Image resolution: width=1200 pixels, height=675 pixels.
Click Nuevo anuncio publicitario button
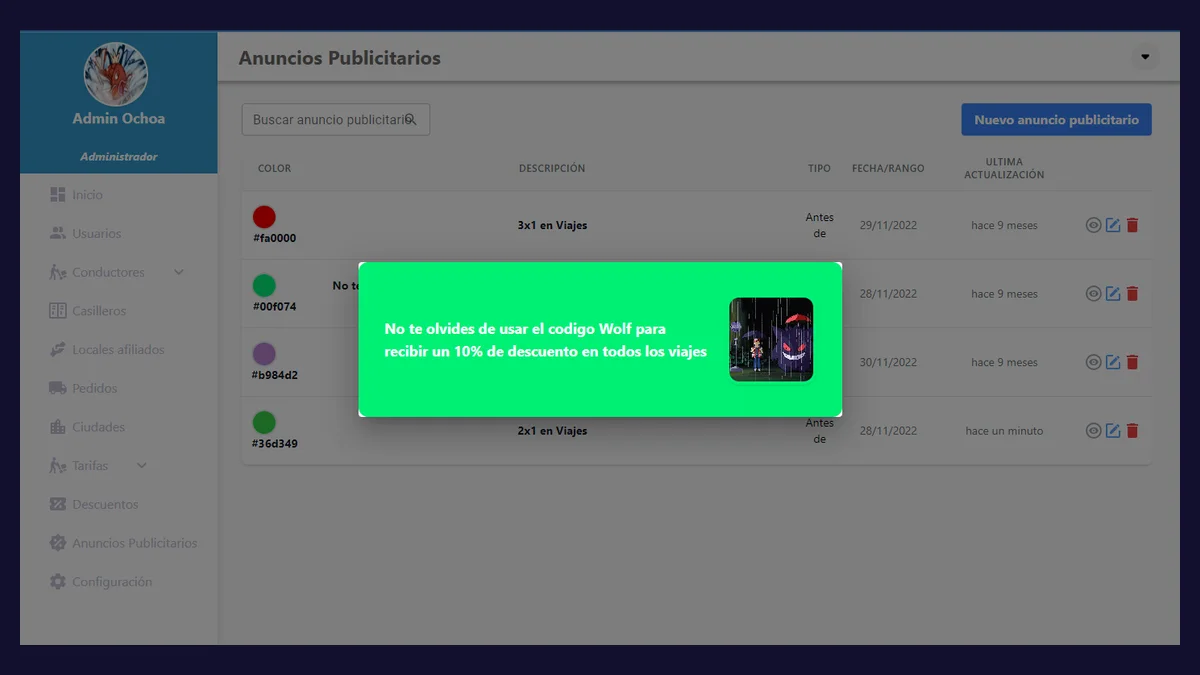click(x=1056, y=119)
